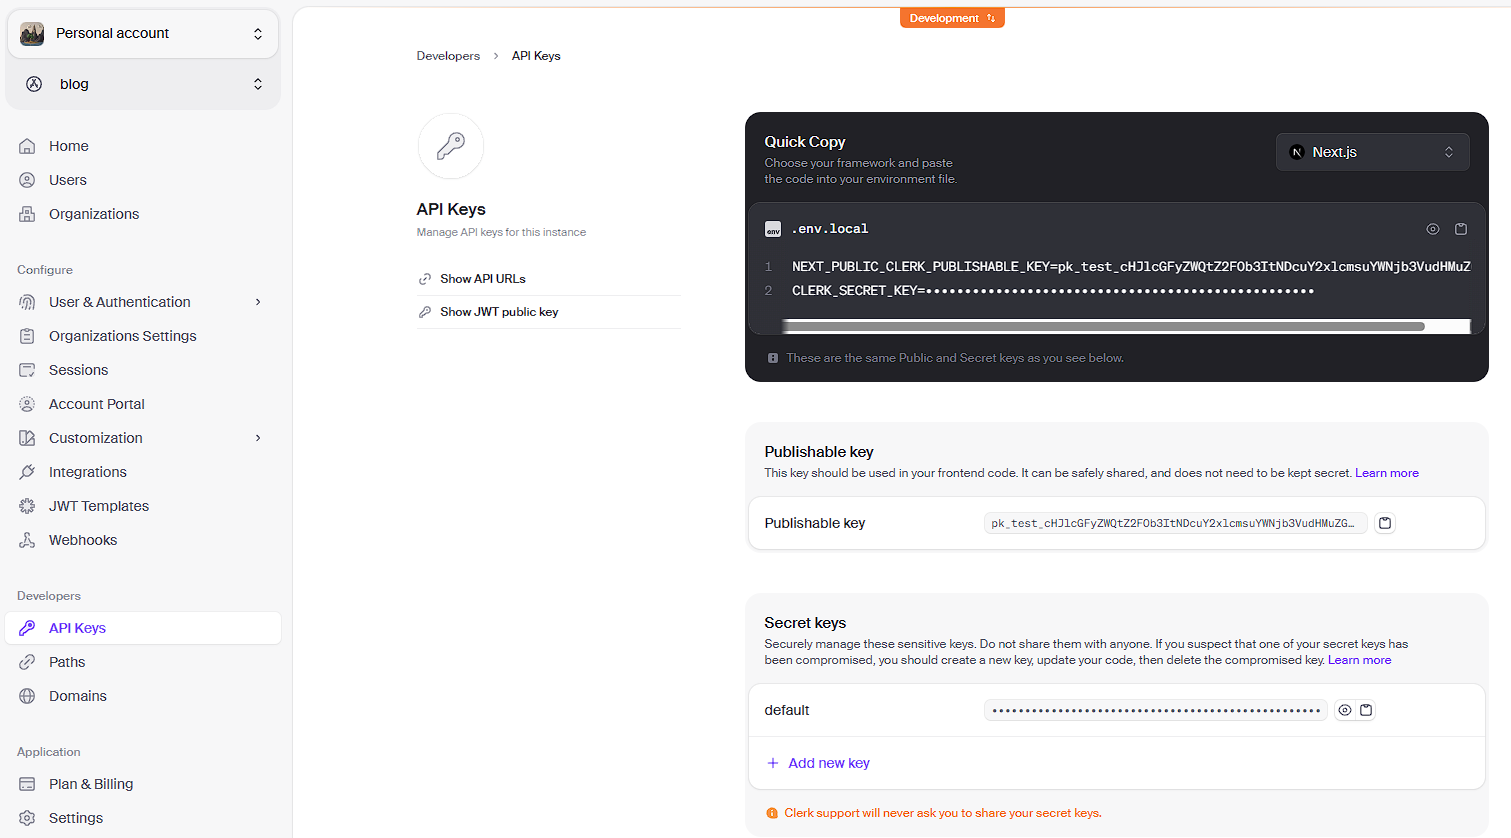The height and width of the screenshot is (838, 1511).
Task: Click the Organizations building icon in sidebar
Action: tap(27, 214)
